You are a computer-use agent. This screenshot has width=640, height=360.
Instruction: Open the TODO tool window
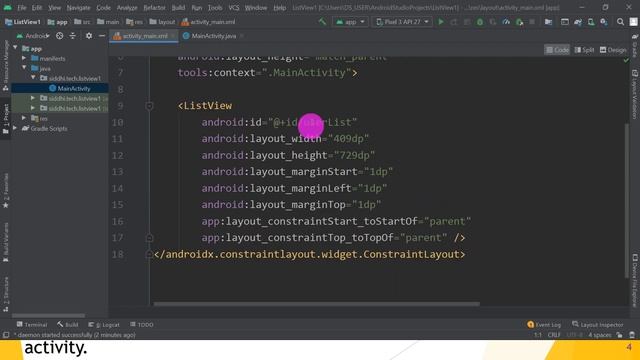[x=141, y=324]
